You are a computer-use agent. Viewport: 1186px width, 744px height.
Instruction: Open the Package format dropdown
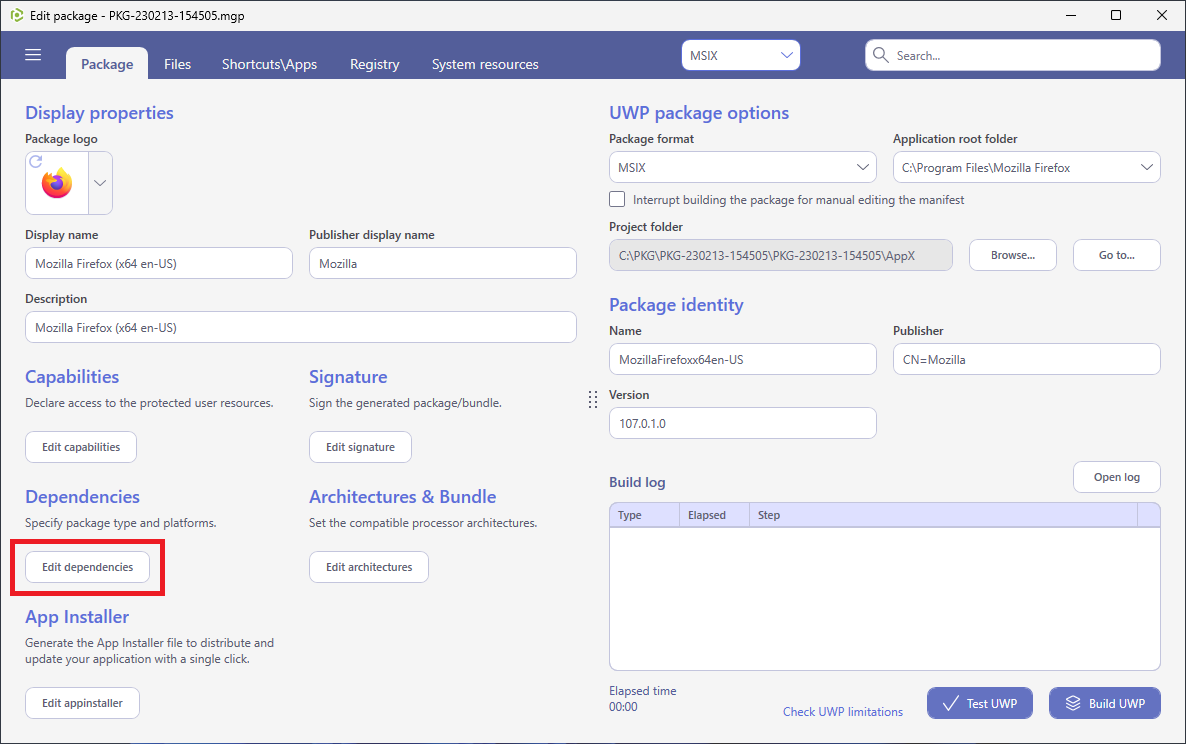click(x=743, y=167)
